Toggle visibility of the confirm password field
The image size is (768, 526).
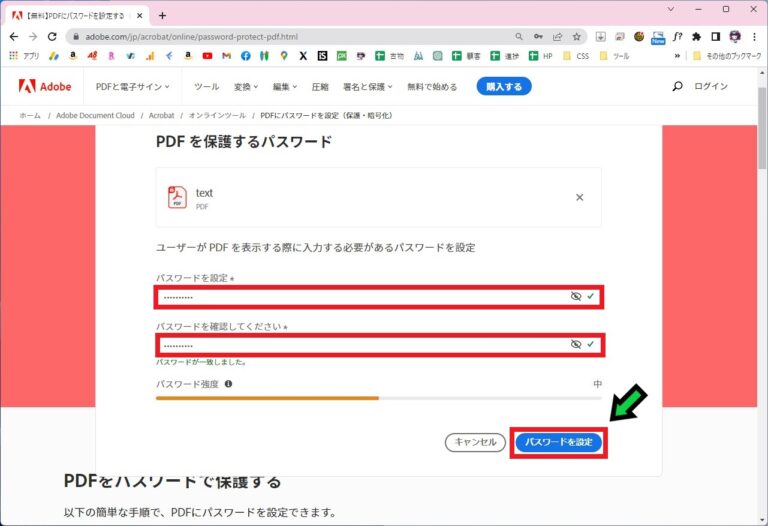click(x=575, y=344)
